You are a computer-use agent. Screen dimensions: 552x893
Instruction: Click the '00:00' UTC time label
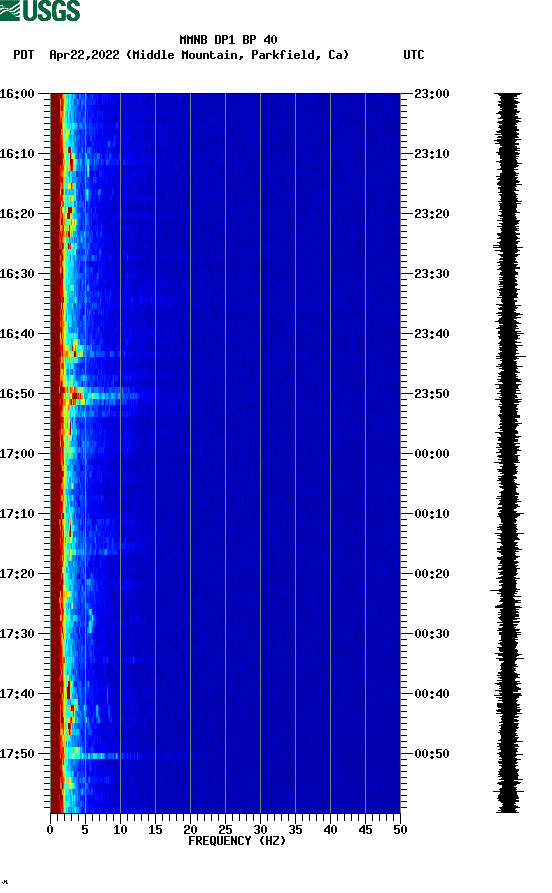click(432, 454)
